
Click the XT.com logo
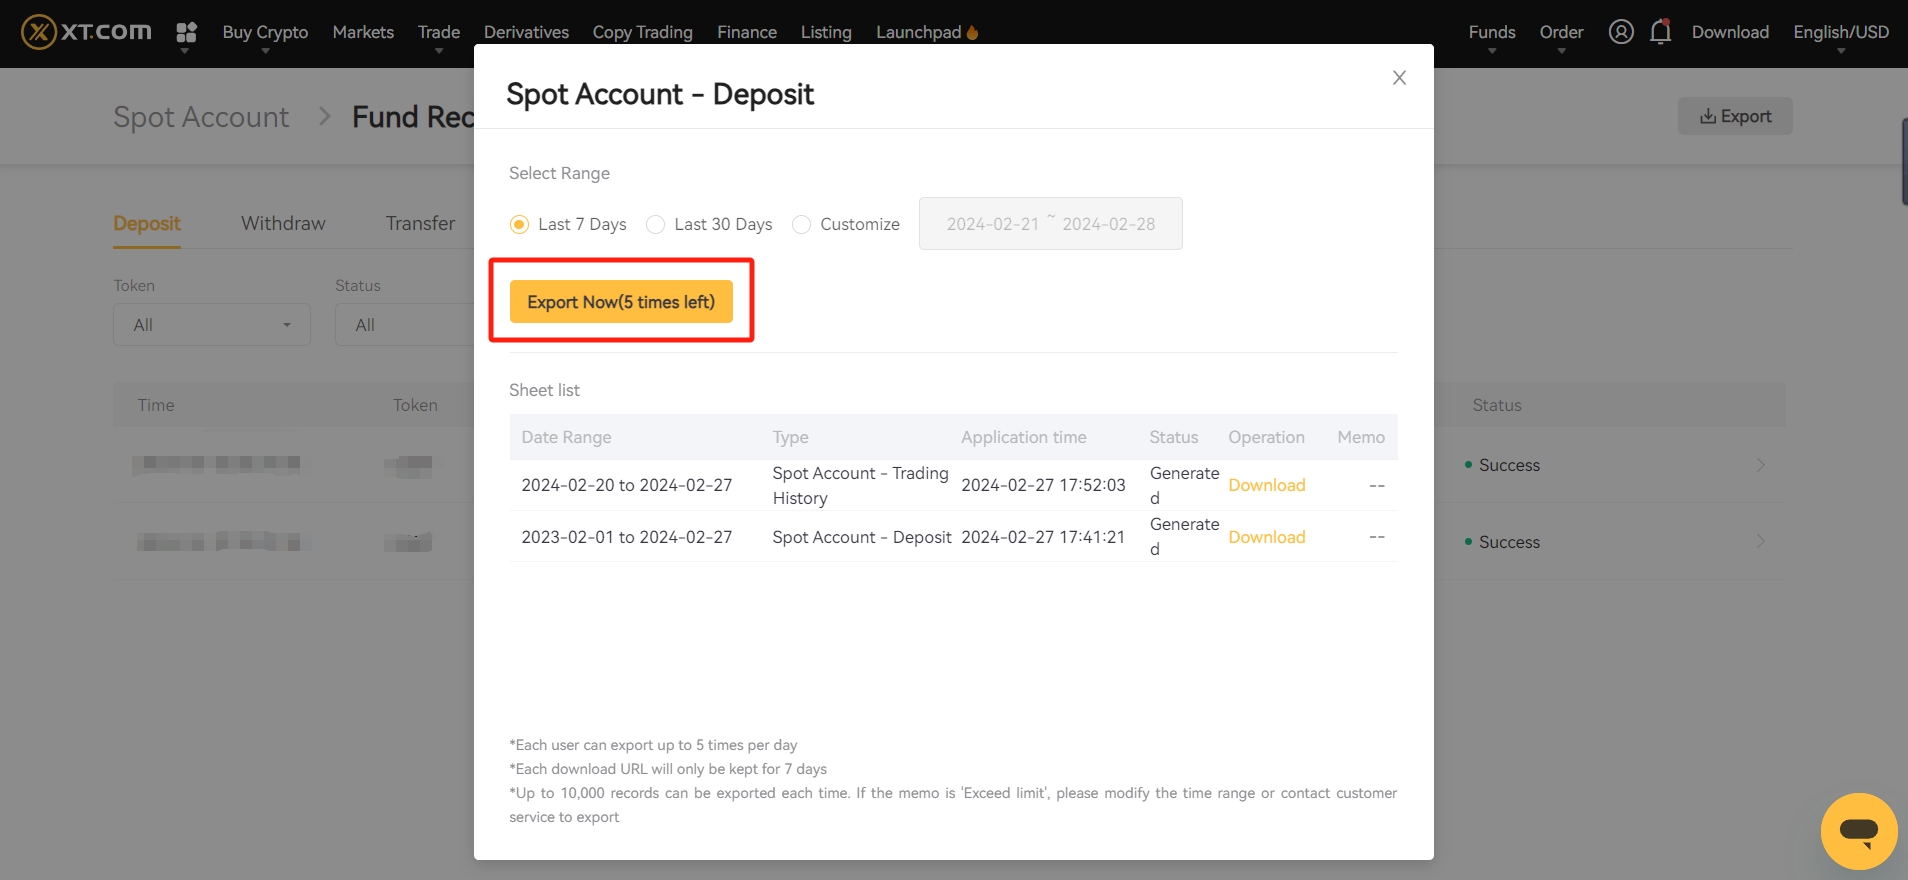tap(87, 32)
